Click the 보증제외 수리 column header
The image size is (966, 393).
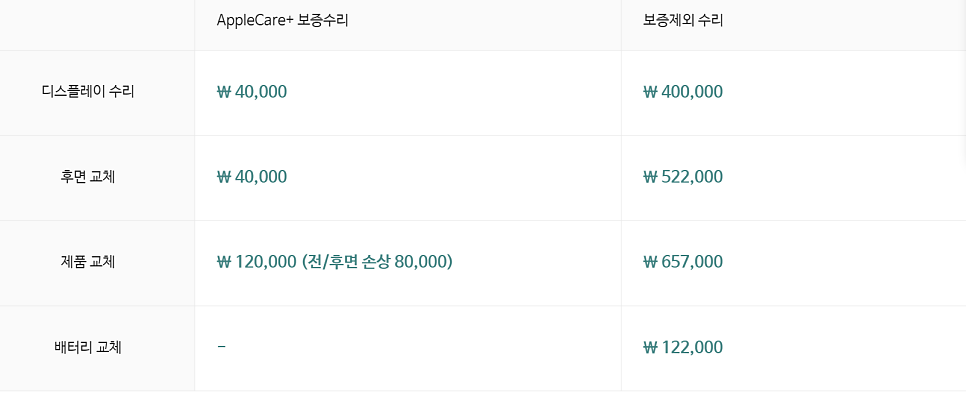coord(683,20)
